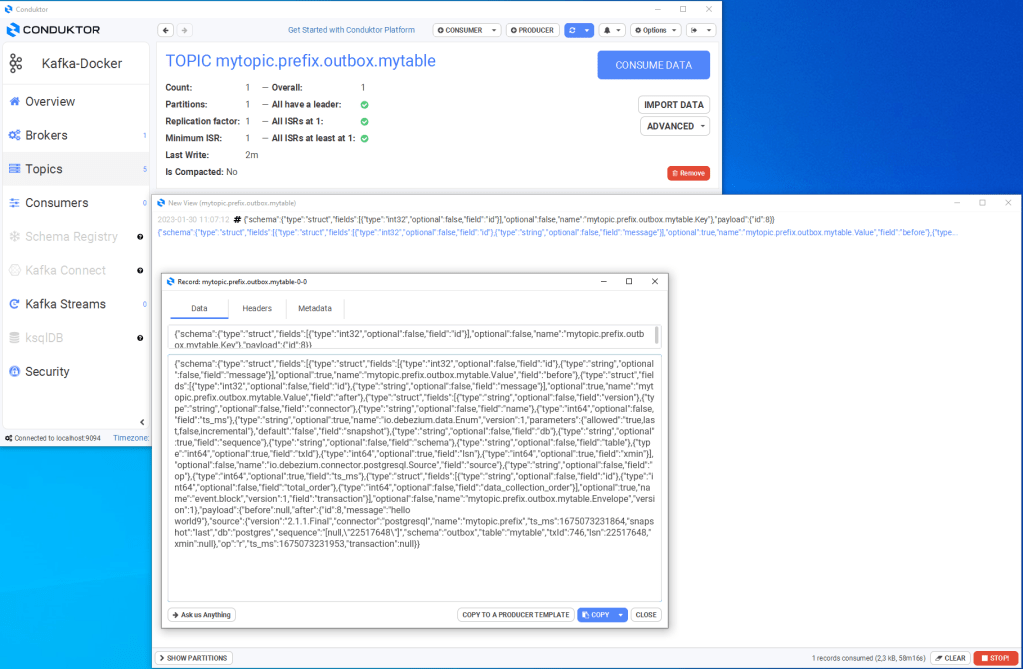Expand the Options dropdown
Image resolution: width=1023 pixels, height=669 pixels.
655,30
